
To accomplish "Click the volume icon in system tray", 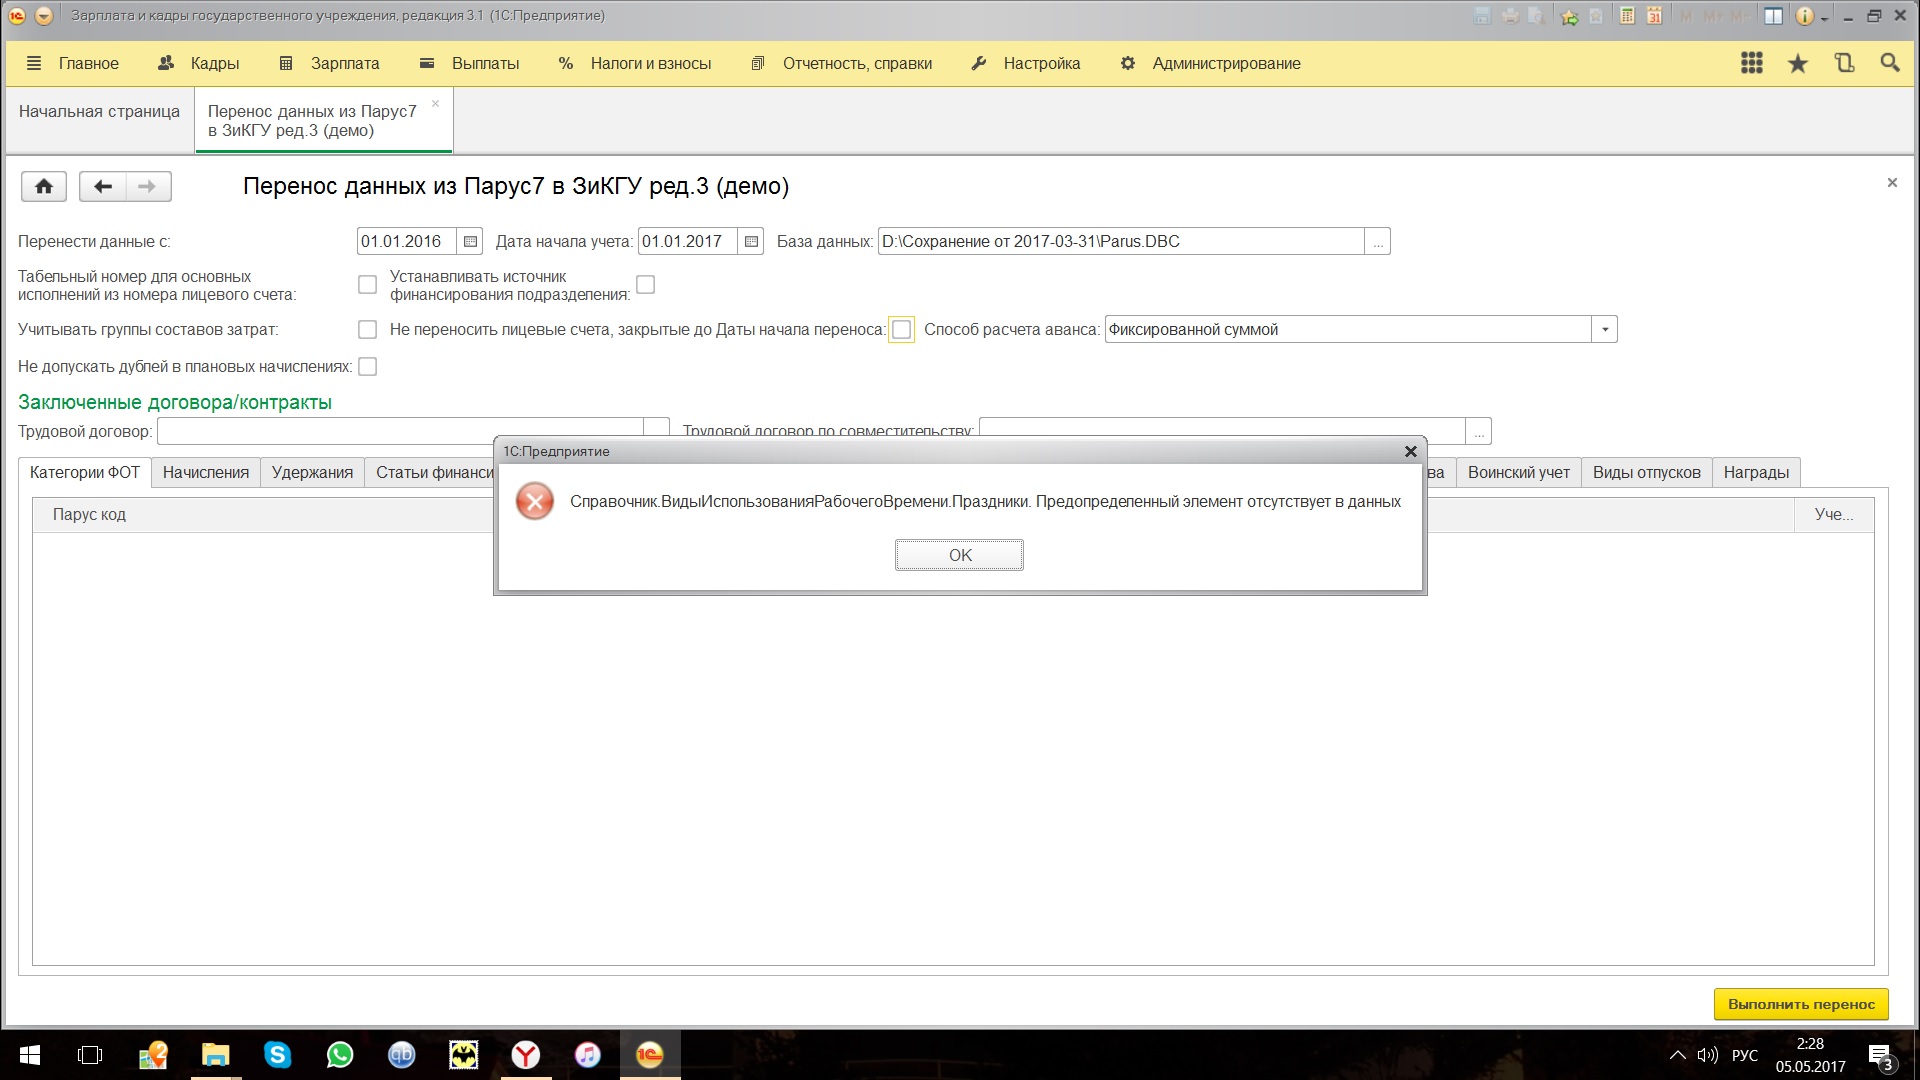I will click(1707, 1055).
